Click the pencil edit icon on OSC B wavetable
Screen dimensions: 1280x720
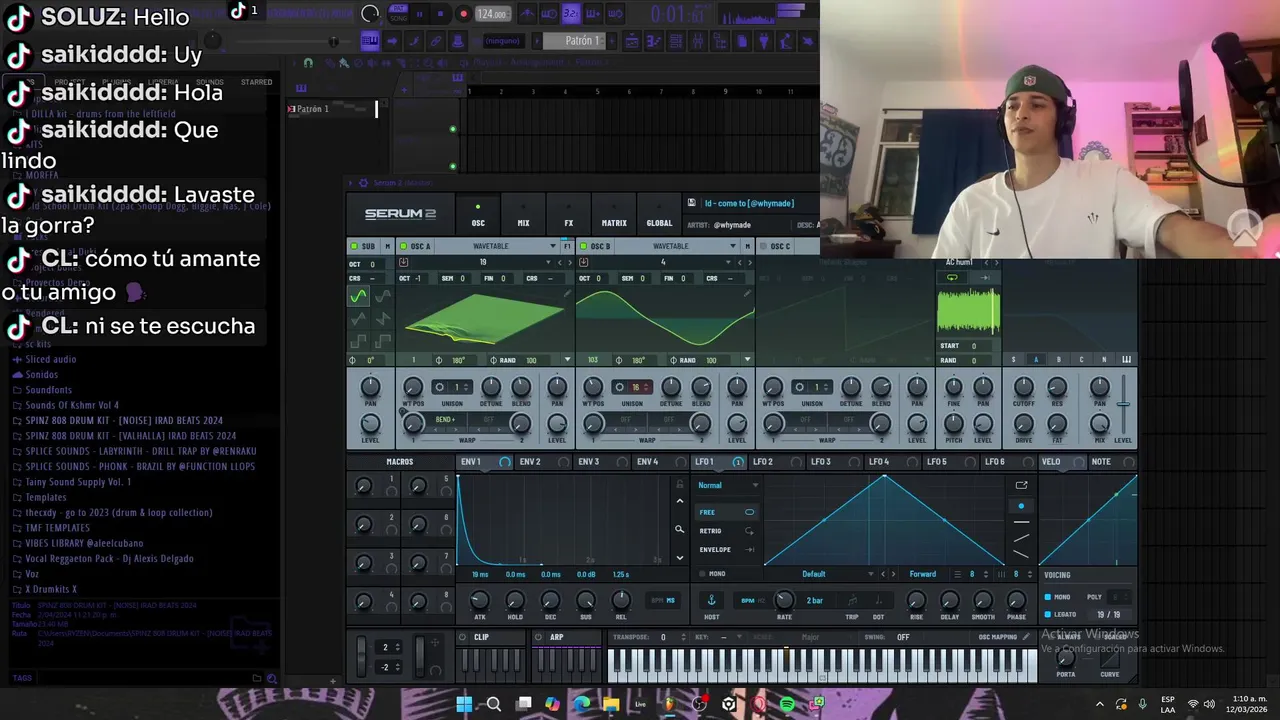[747, 294]
